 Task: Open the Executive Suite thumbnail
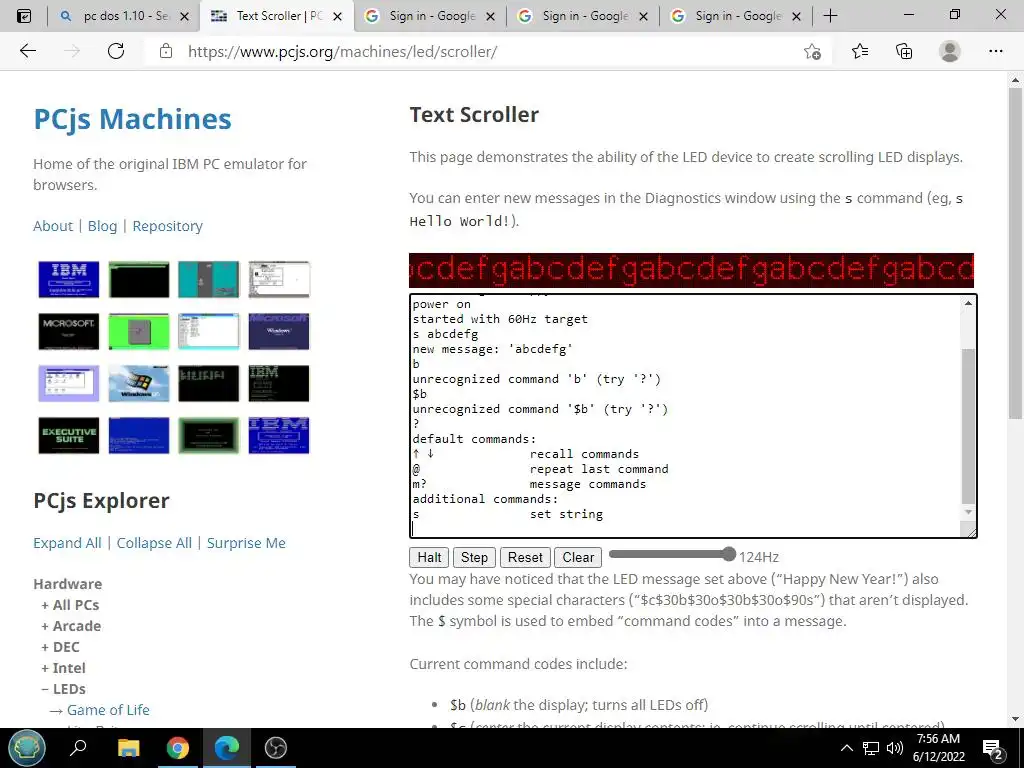click(x=69, y=435)
